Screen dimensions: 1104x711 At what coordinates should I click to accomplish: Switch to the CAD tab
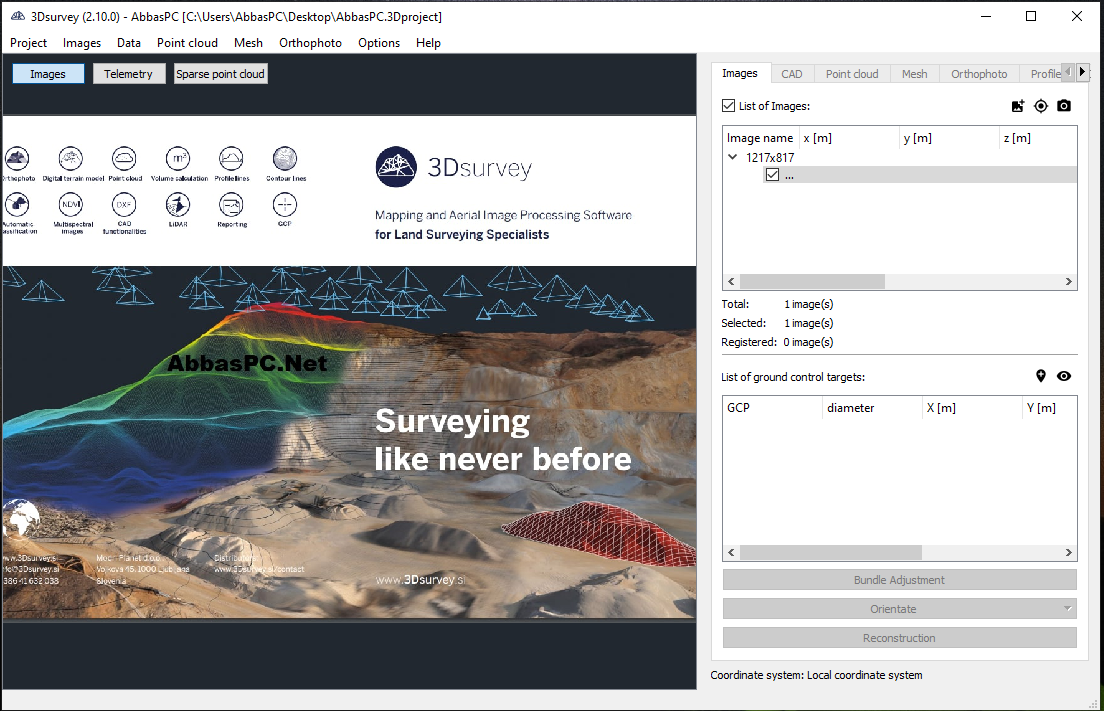click(791, 74)
